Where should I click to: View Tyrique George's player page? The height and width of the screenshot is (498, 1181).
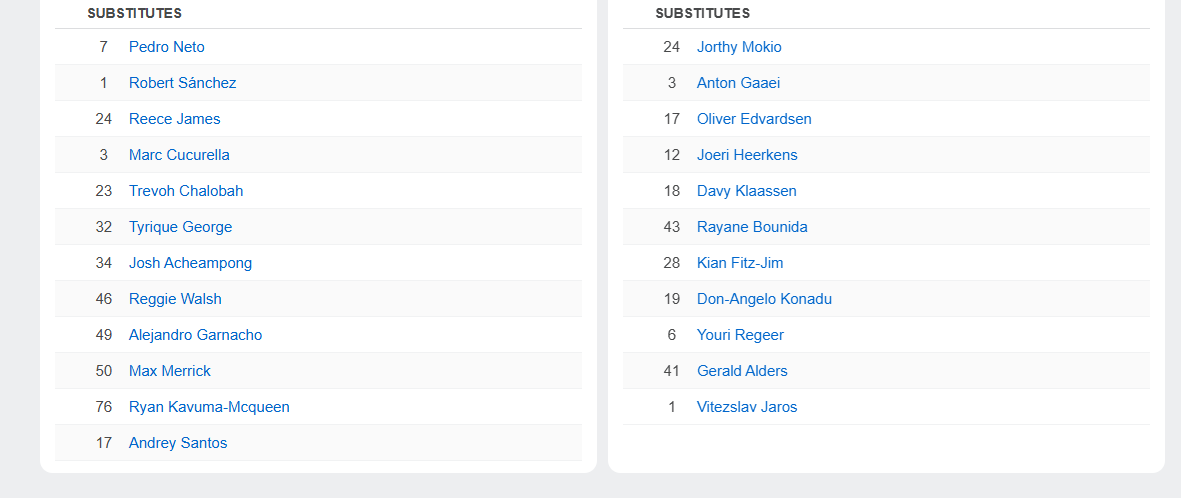tap(180, 227)
